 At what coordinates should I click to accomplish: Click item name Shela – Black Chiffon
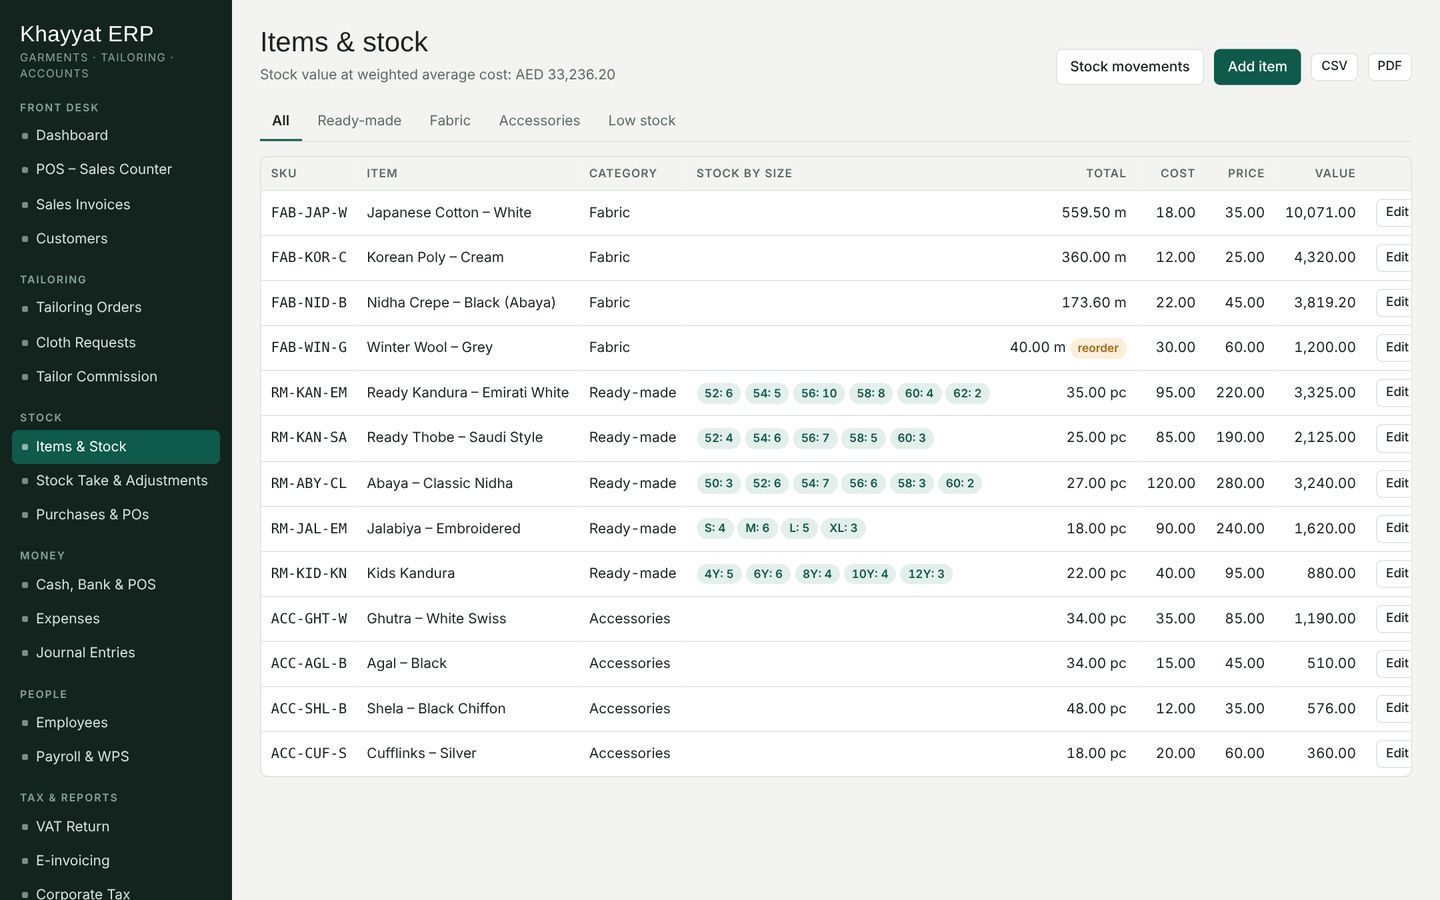[x=436, y=708]
